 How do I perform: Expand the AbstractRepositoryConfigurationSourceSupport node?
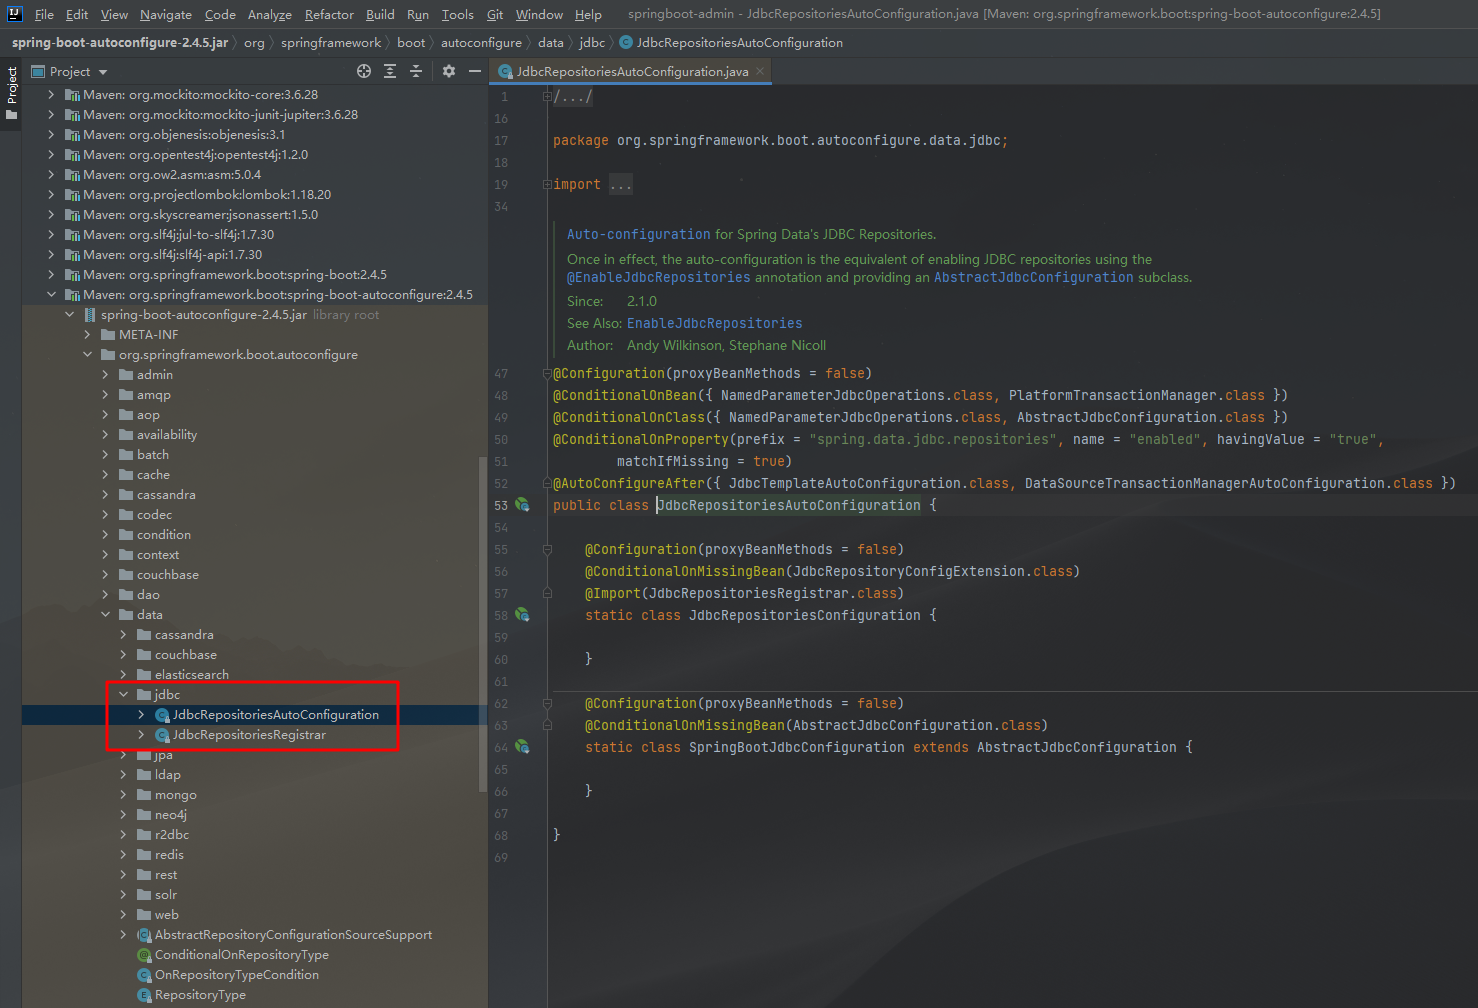coord(123,935)
